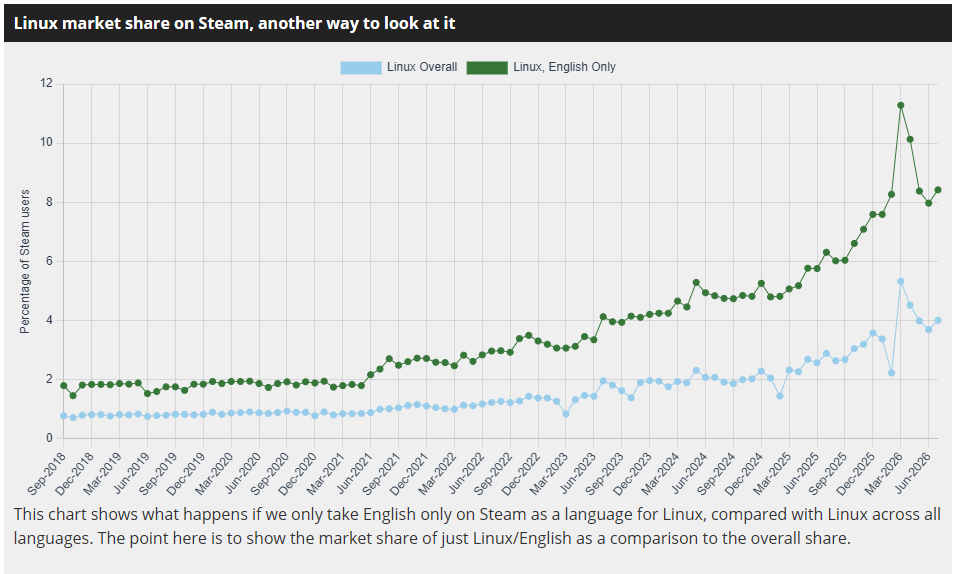
Task: Click the x-axis label "Sep-2021"
Action: [x=382, y=473]
